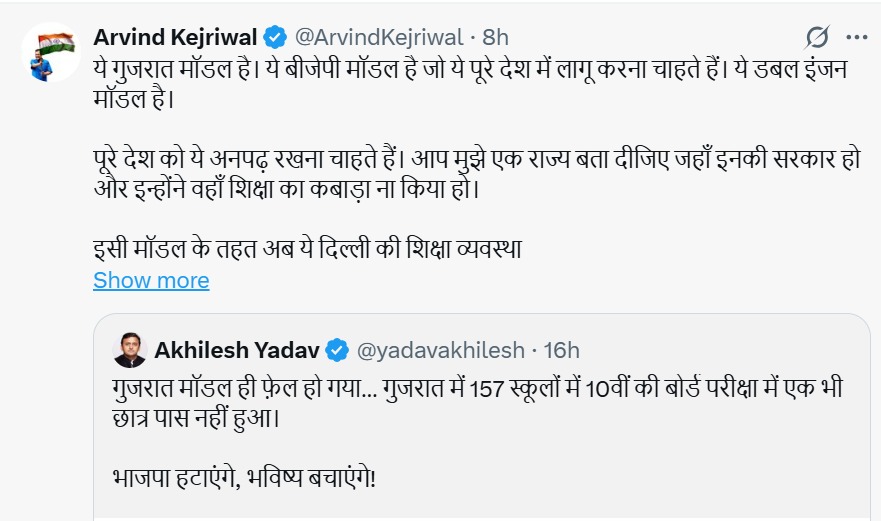Open the three-dot More options menu
Image resolution: width=881 pixels, height=521 pixels.
click(856, 38)
